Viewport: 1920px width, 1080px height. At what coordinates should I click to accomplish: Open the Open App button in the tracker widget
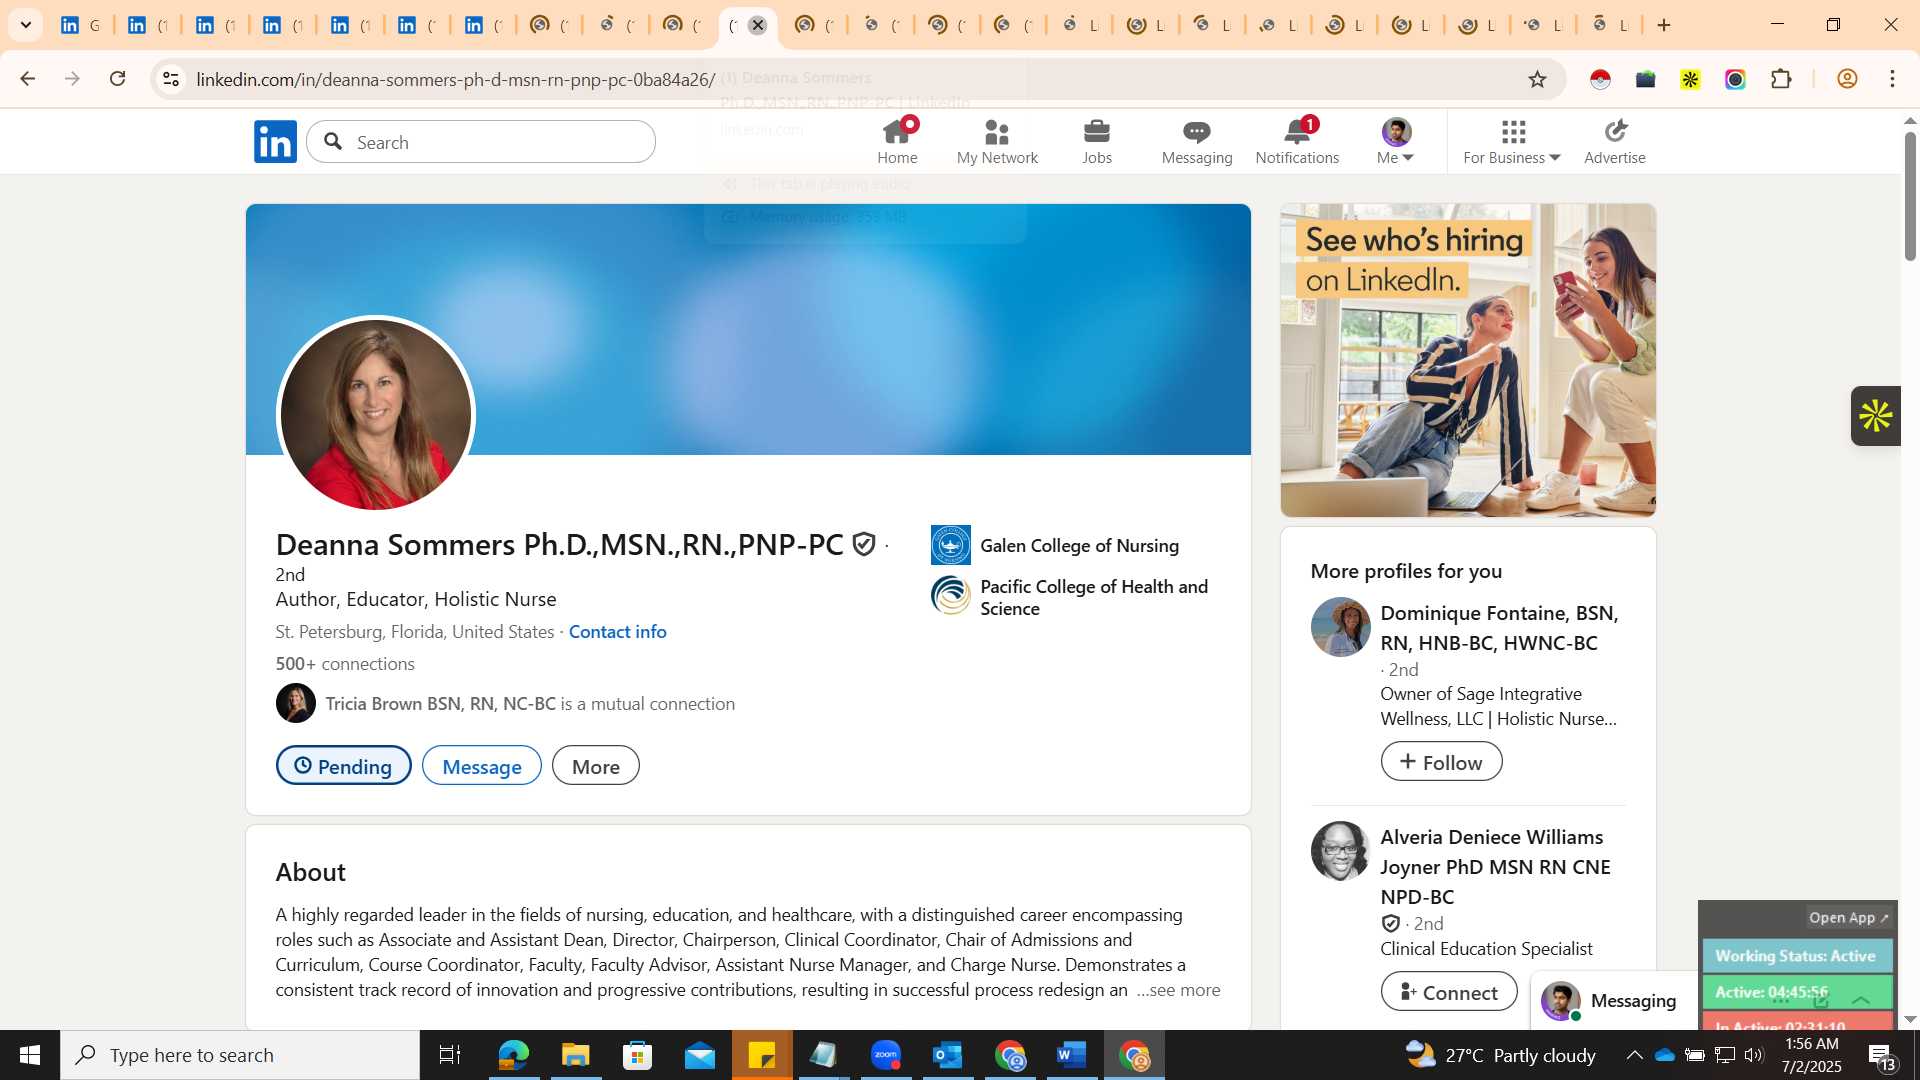point(1849,918)
